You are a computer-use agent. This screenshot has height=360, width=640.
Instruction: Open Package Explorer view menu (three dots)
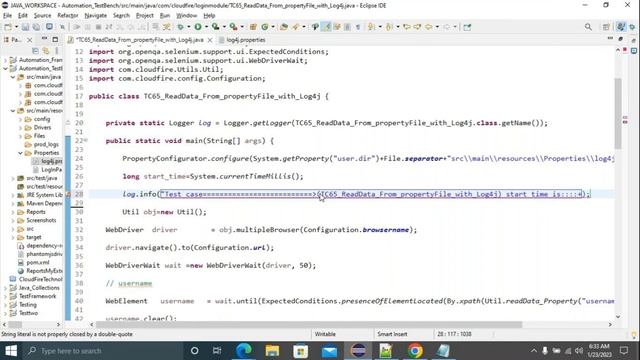pyautogui.click(x=56, y=51)
